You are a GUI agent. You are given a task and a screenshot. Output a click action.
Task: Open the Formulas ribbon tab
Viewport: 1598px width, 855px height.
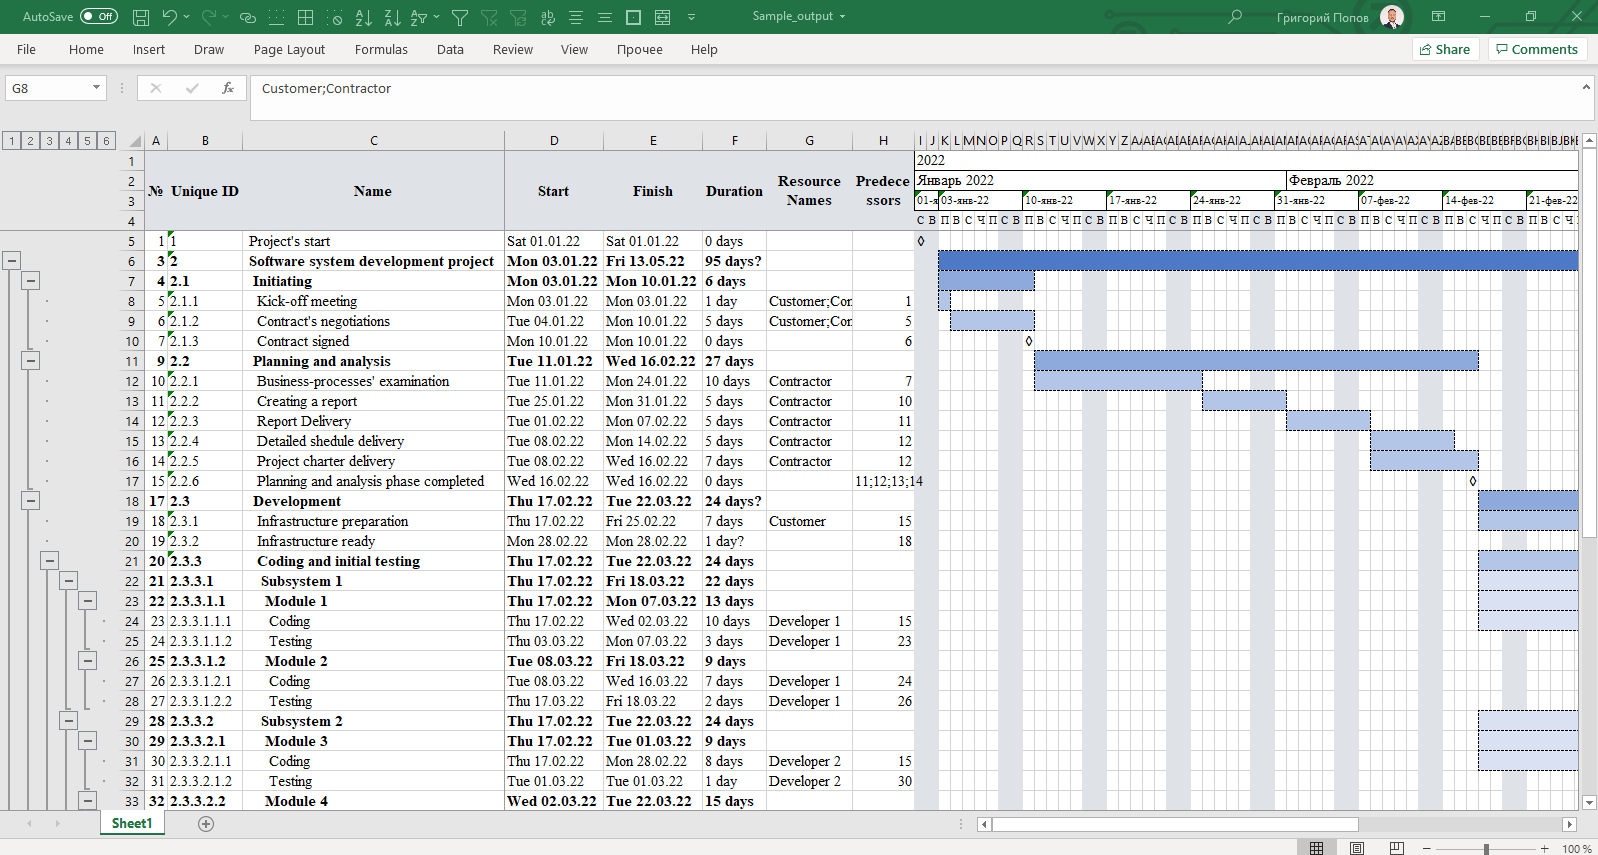(381, 49)
